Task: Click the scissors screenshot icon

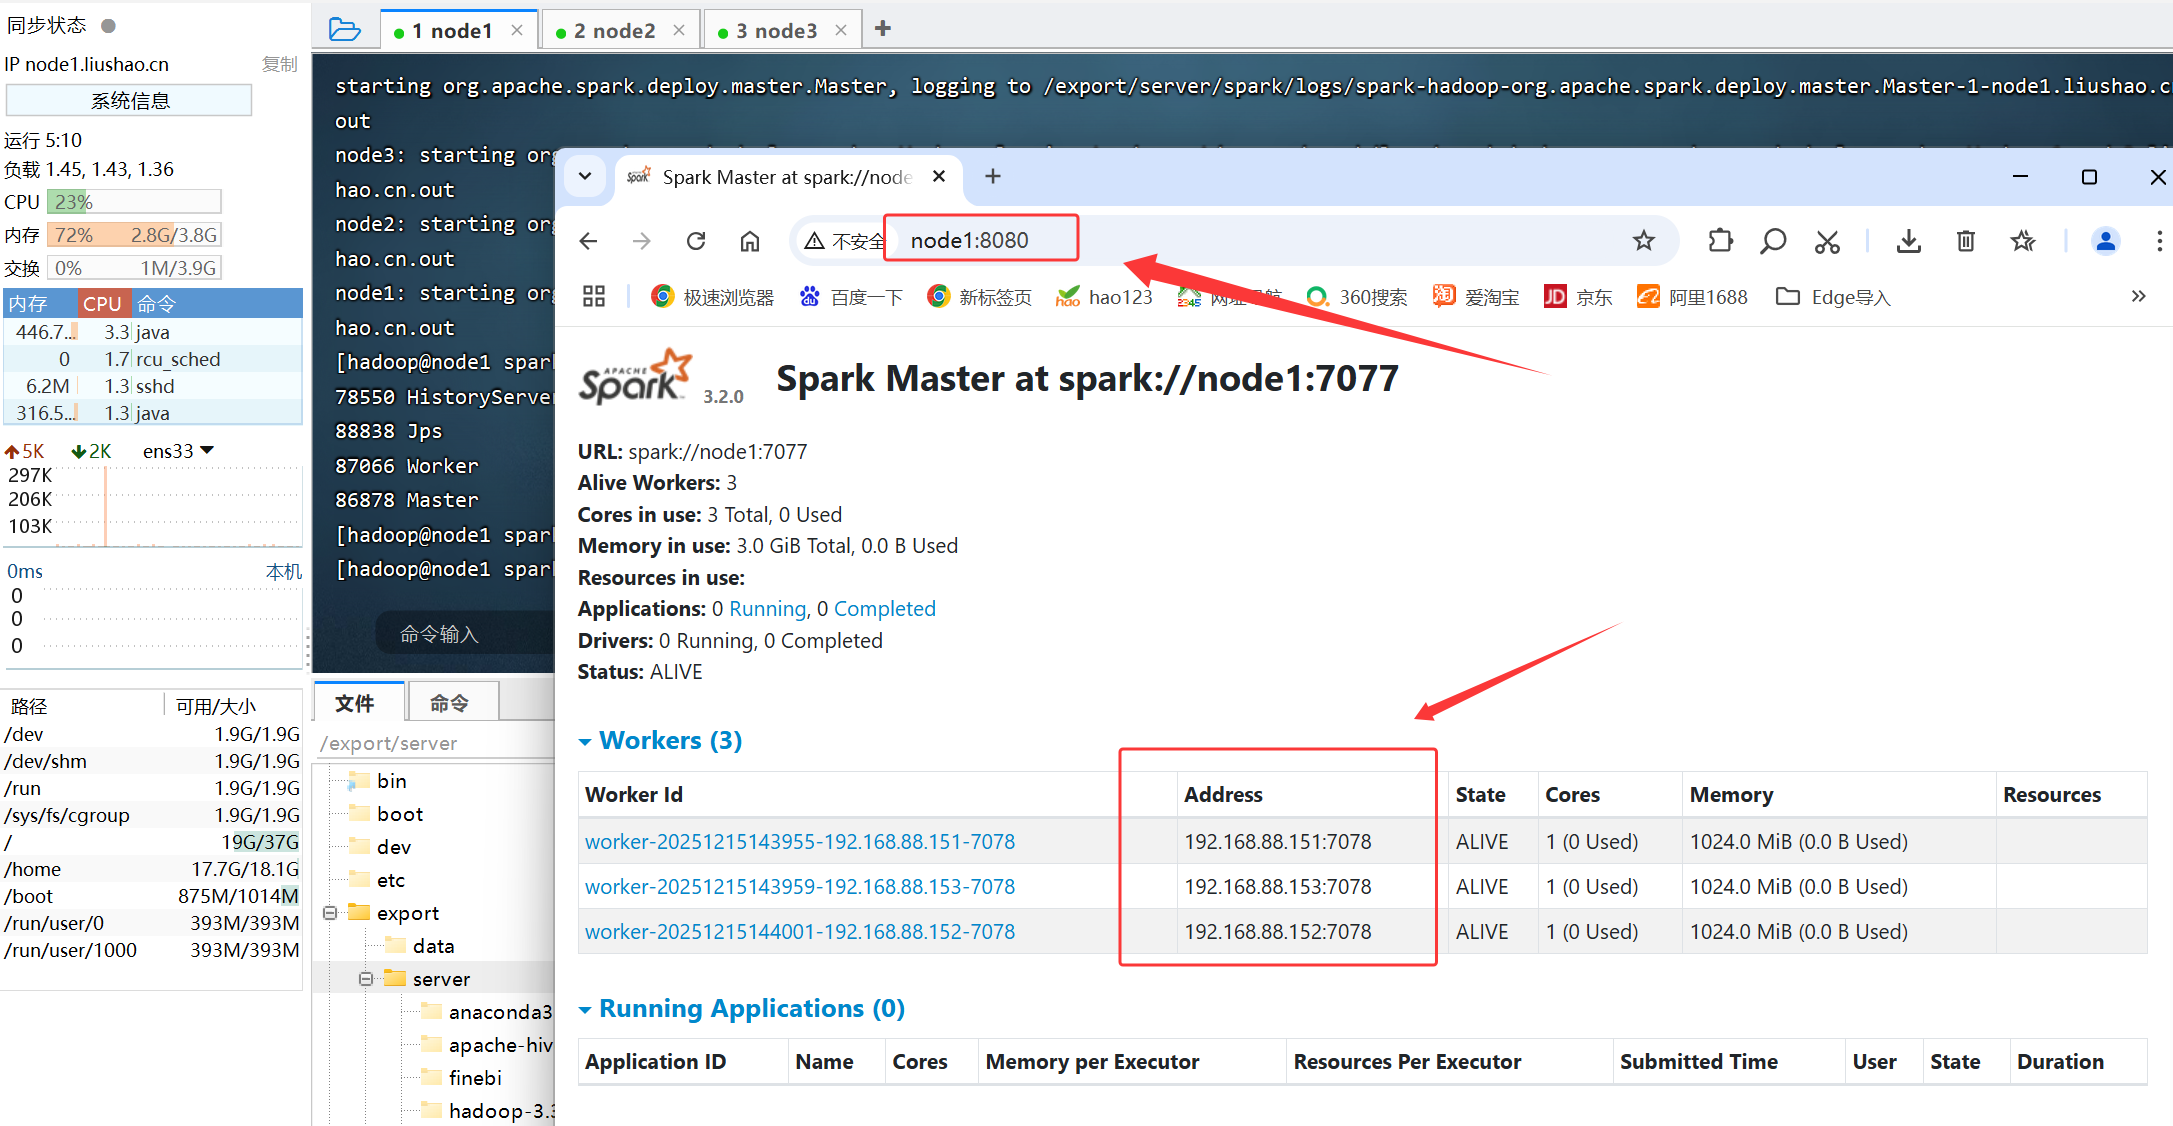Action: click(x=1827, y=241)
